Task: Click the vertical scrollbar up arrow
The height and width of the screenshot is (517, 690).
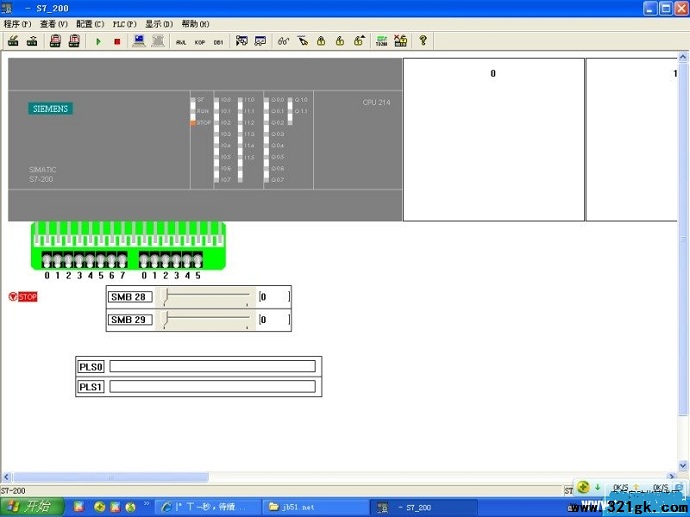Action: [683, 57]
